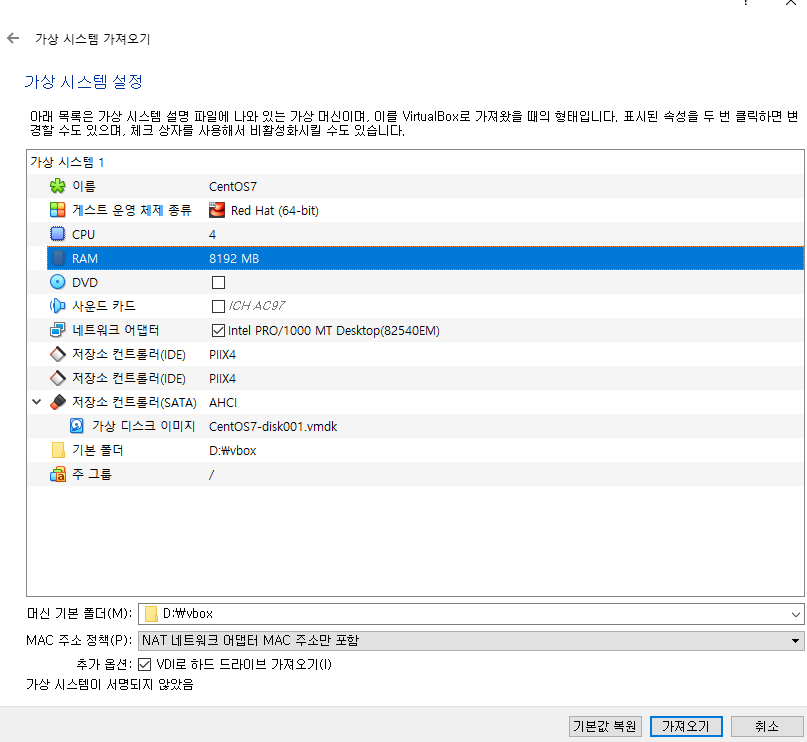Toggle VDI로 하드 드라이브 가져오기 checkbox
Viewport: 807px width, 742px height.
145,664
